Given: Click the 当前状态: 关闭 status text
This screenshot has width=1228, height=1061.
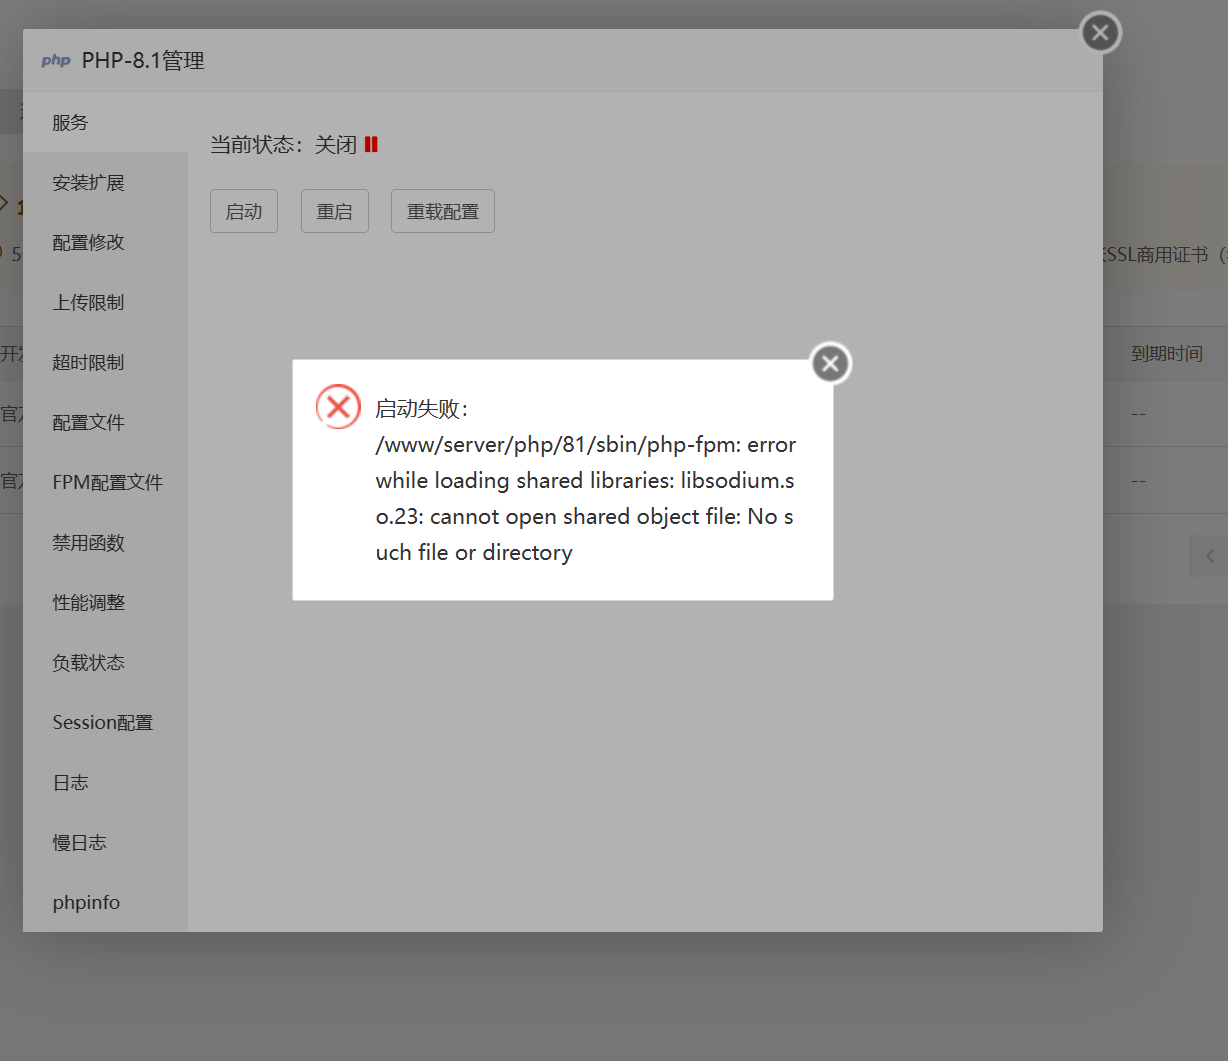Looking at the screenshot, I should coord(283,145).
